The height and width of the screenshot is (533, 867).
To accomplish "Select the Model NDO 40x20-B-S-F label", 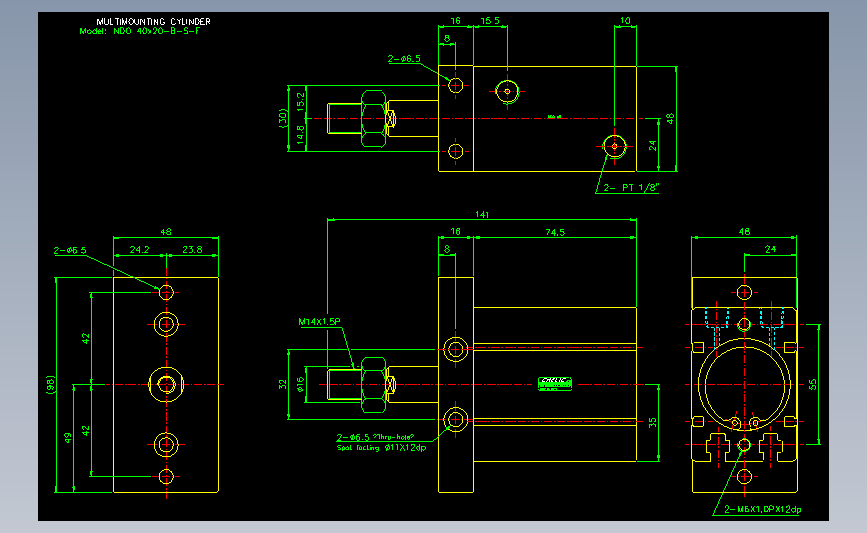I will (139, 31).
